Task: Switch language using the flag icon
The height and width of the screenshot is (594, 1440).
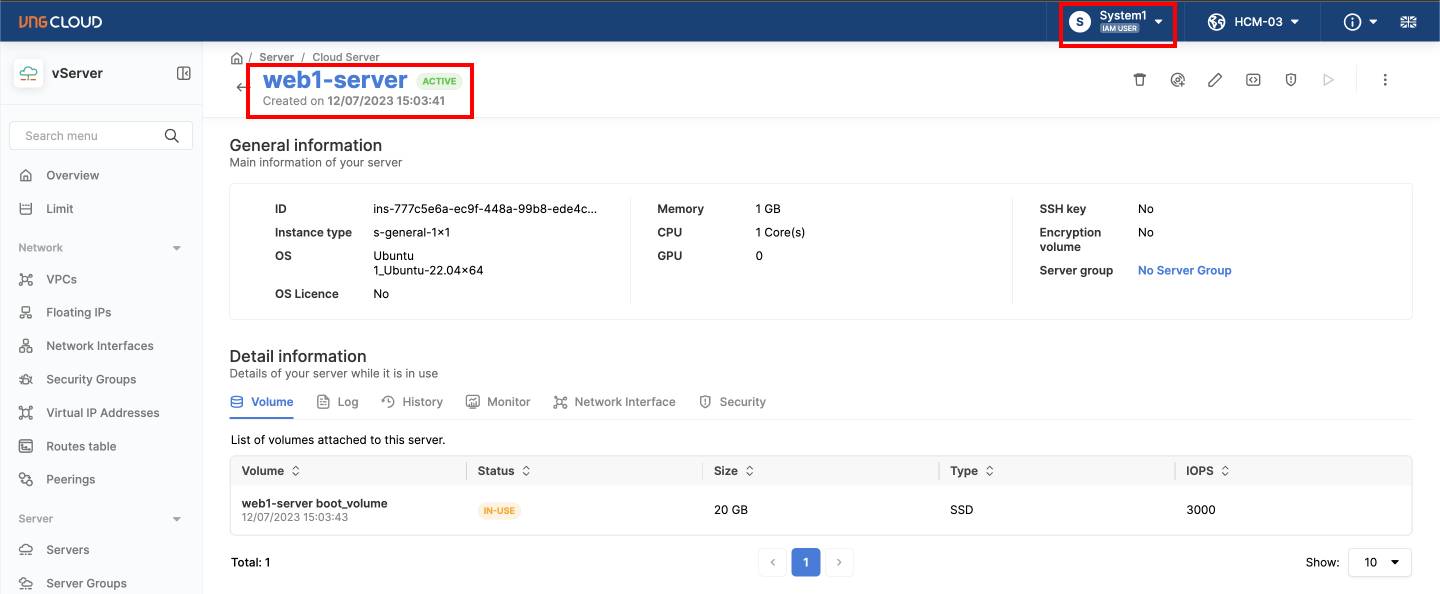Action: coord(1408,22)
